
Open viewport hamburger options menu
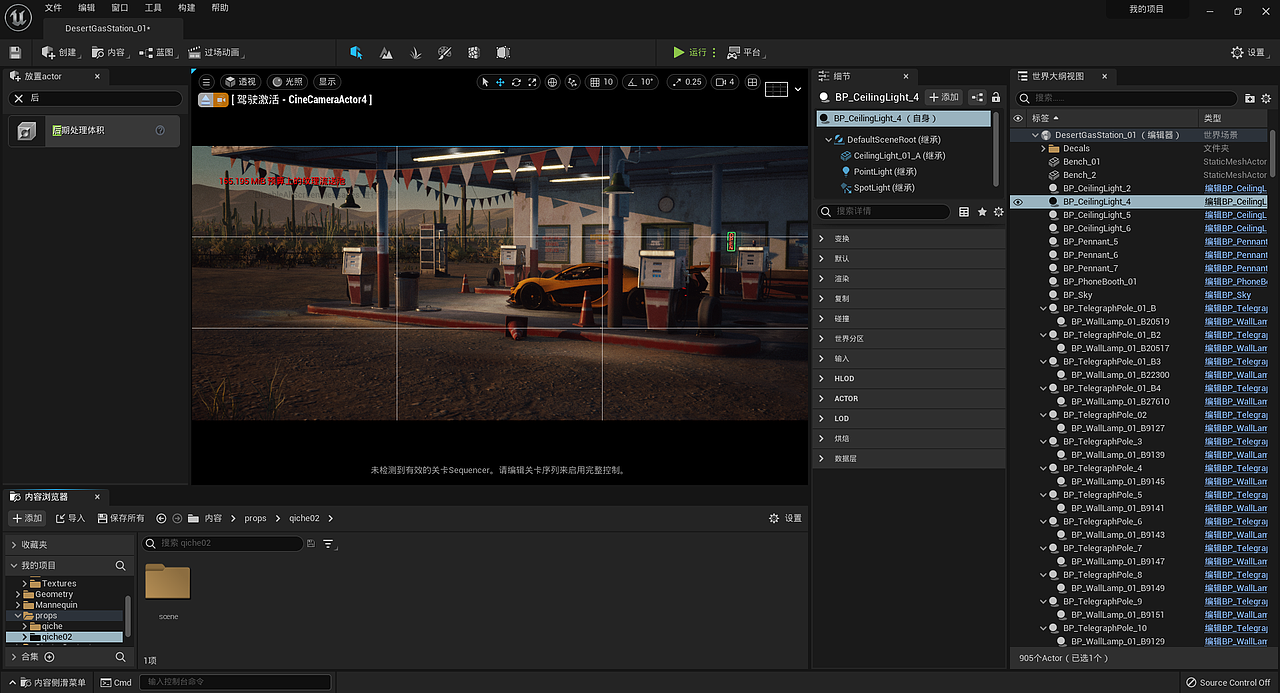207,82
